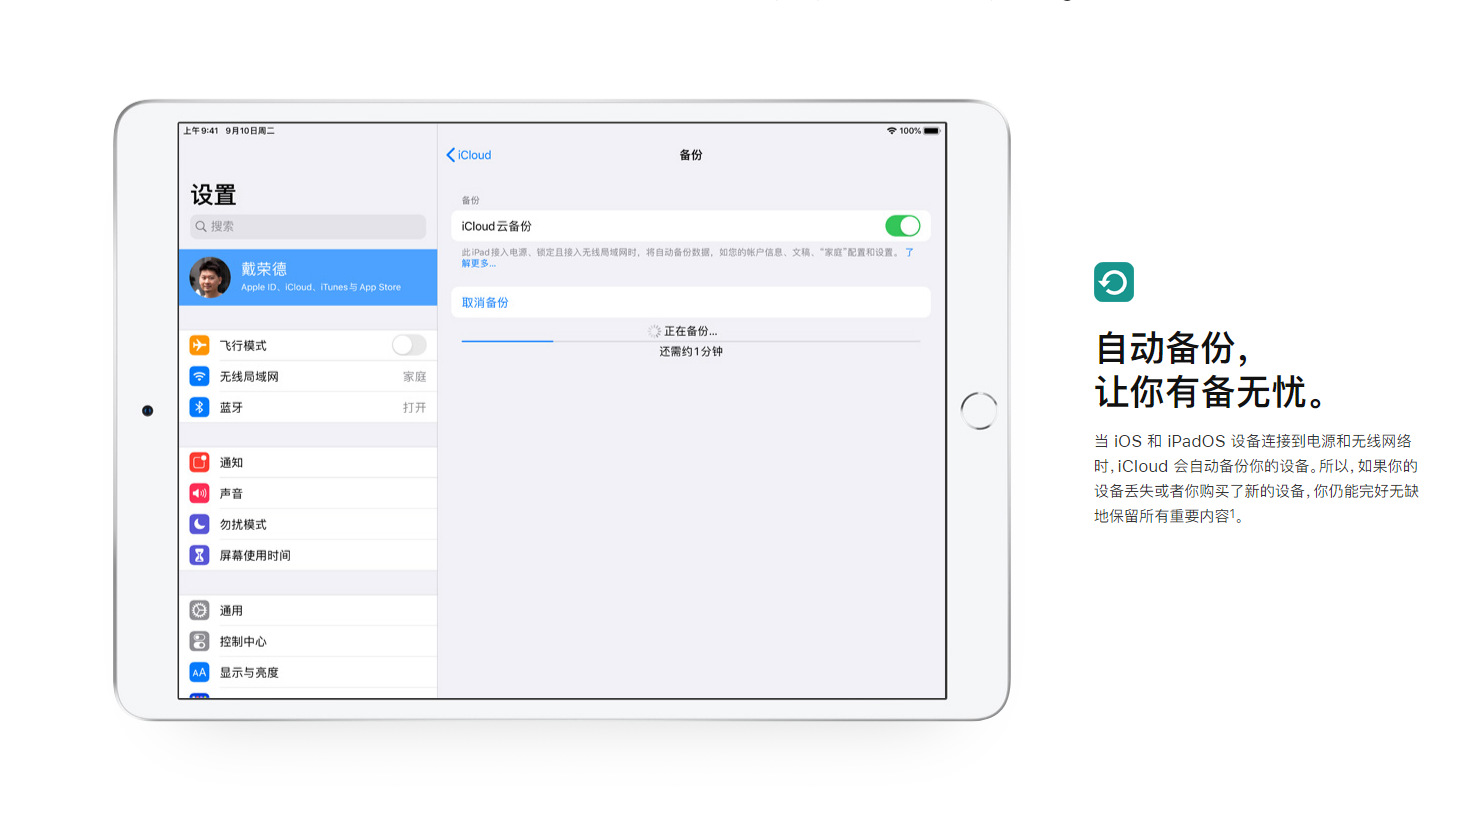1467x827 pixels.
Task: Click the 9月10日周二 date in status bar
Action: point(250,131)
